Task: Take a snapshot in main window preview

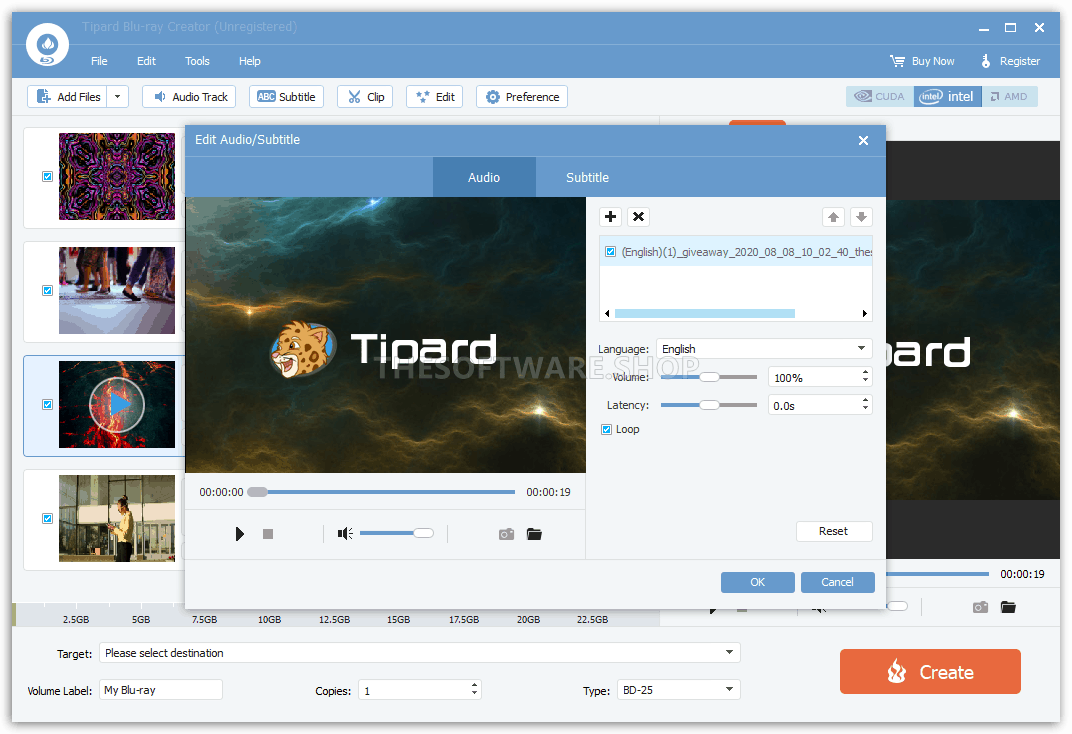Action: [x=980, y=607]
